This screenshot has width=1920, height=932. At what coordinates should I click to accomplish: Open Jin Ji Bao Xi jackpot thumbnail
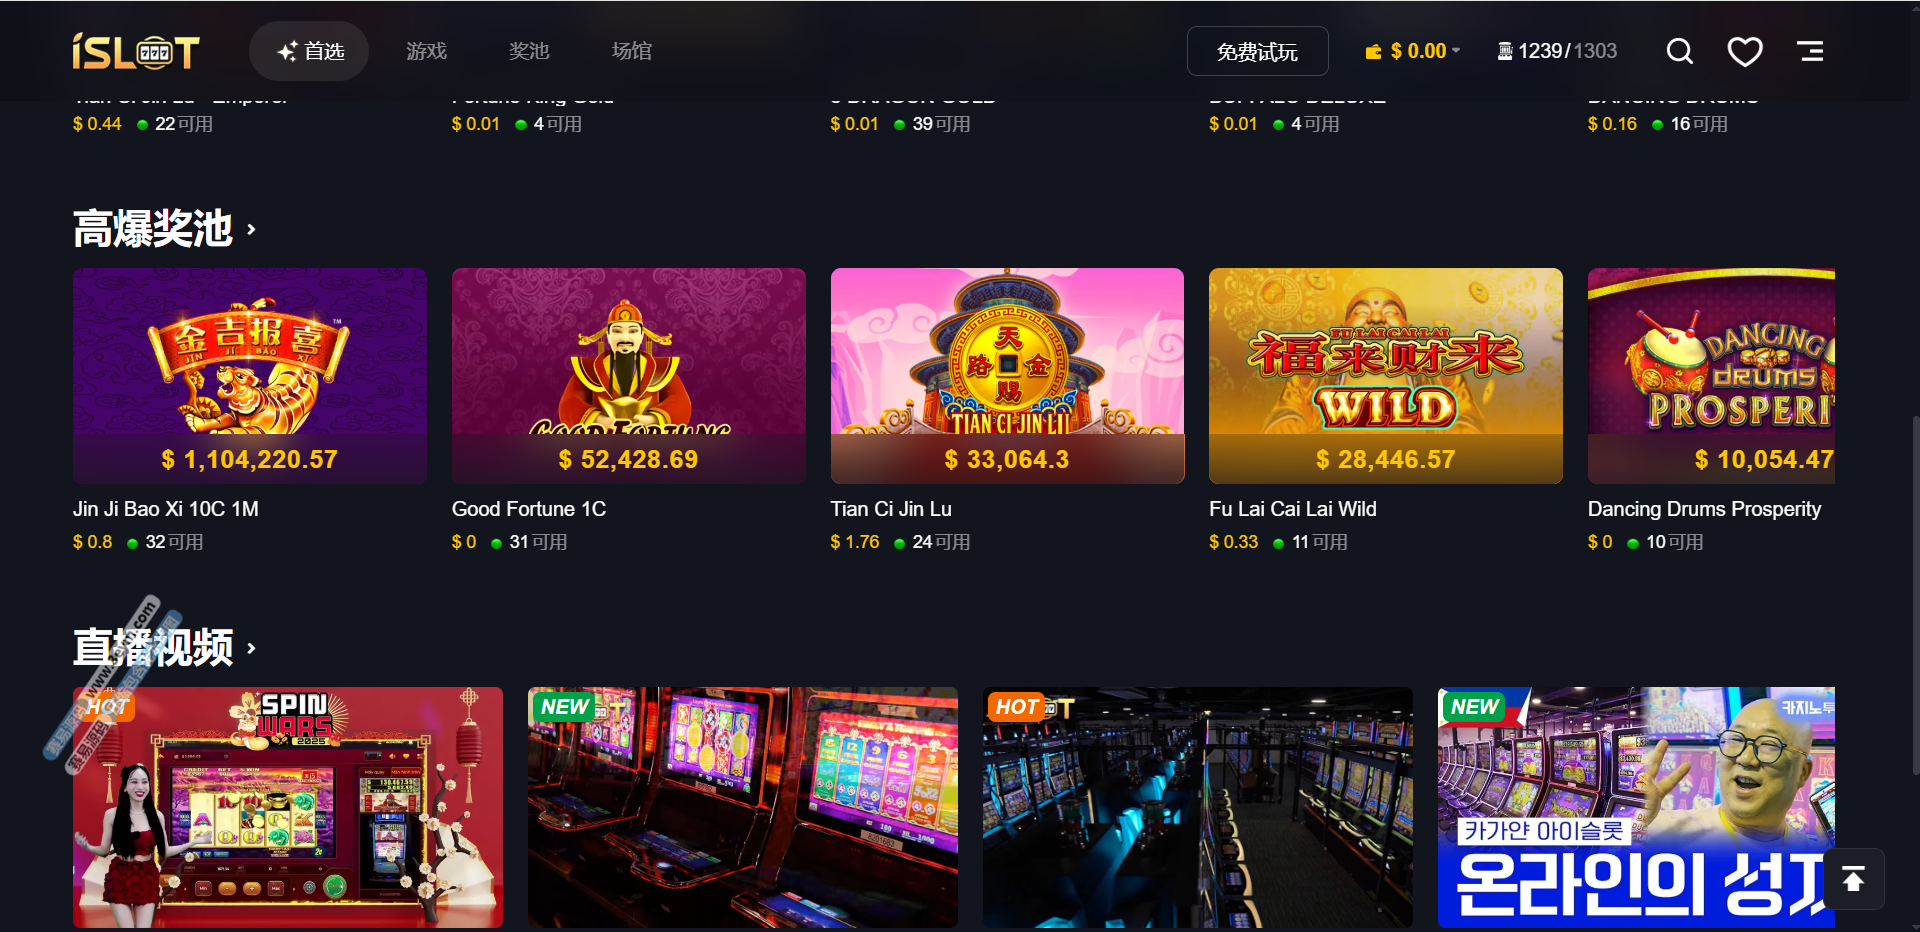[250, 376]
